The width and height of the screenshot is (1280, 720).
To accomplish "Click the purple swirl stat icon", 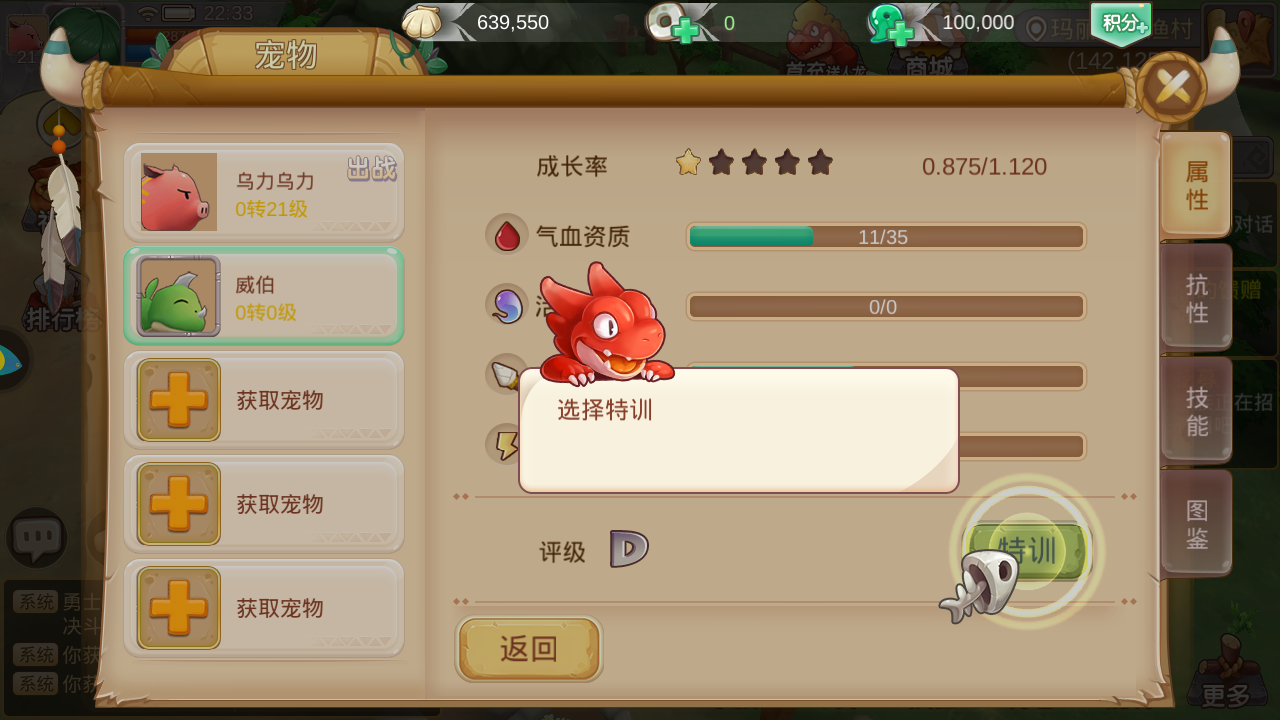I will tap(507, 305).
